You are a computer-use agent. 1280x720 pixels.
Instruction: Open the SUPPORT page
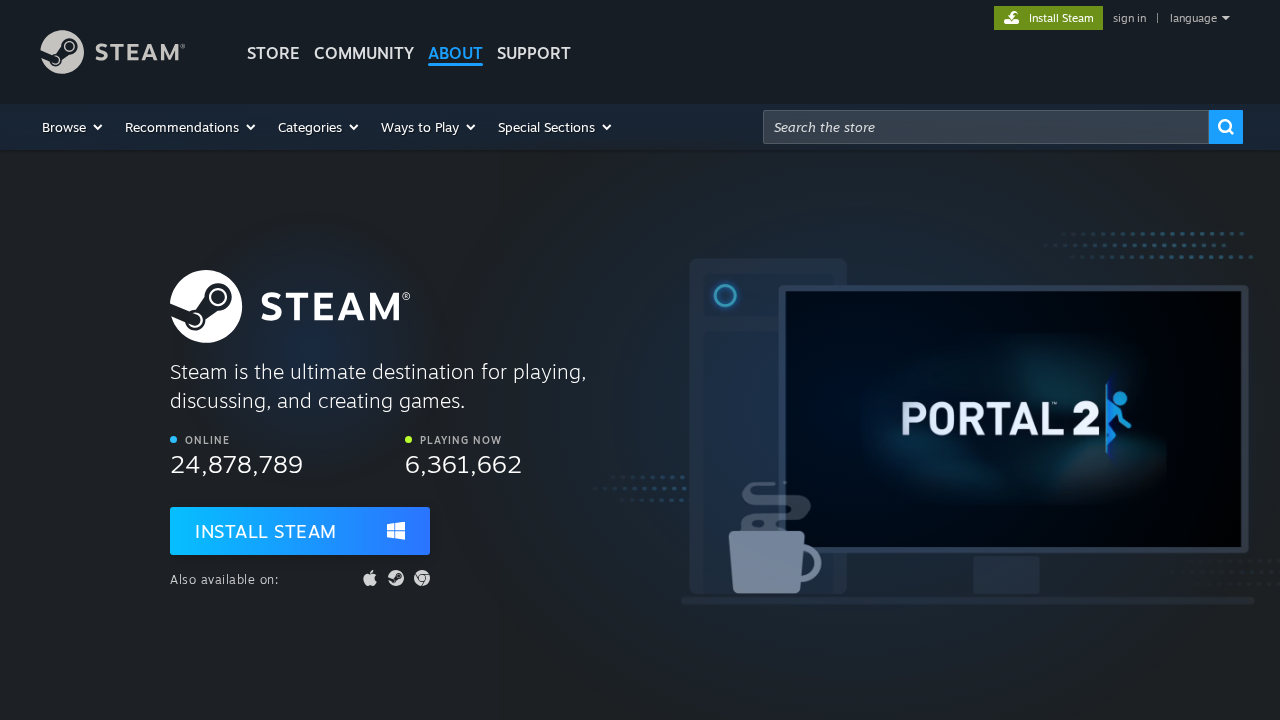[534, 53]
